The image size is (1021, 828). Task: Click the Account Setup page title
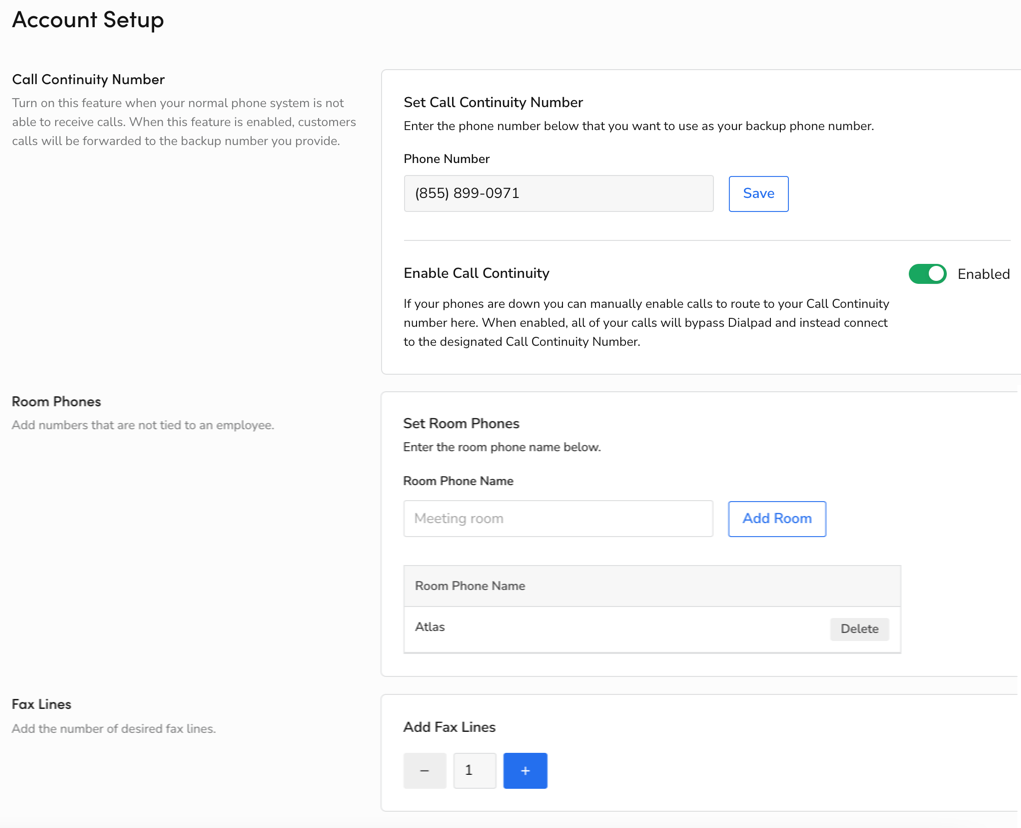point(88,20)
